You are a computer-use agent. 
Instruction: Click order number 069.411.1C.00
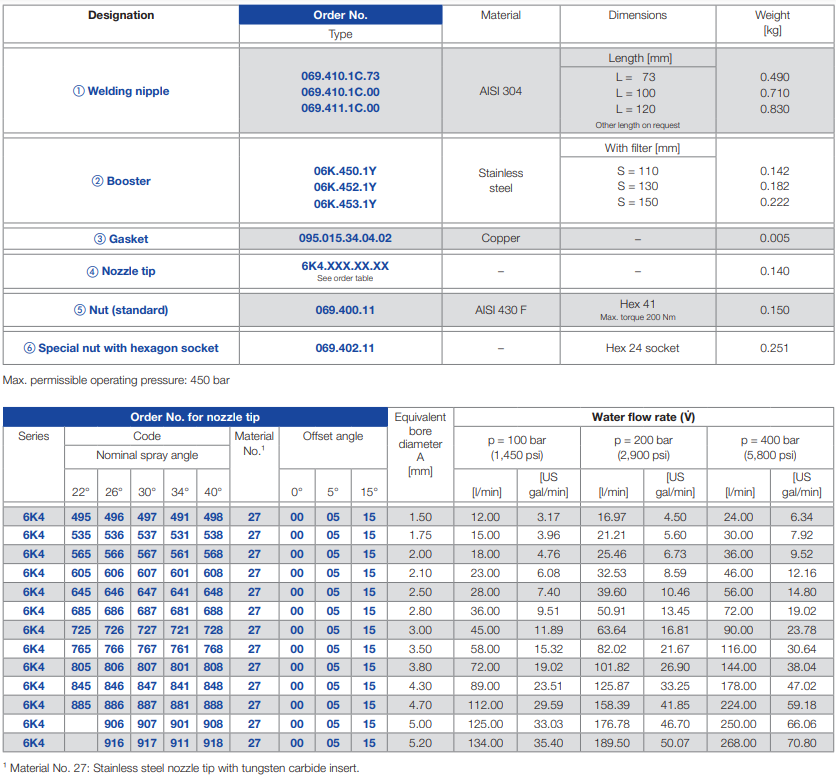[x=340, y=108]
